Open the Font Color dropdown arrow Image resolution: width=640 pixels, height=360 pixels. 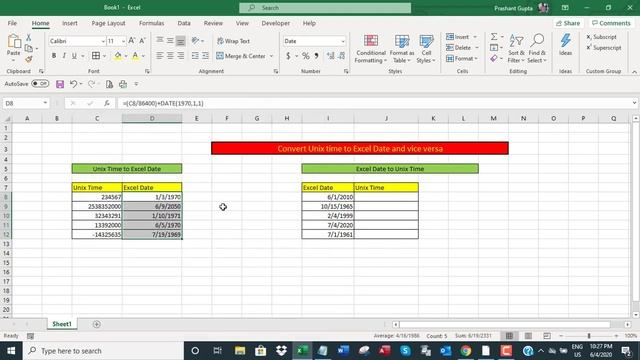point(143,56)
